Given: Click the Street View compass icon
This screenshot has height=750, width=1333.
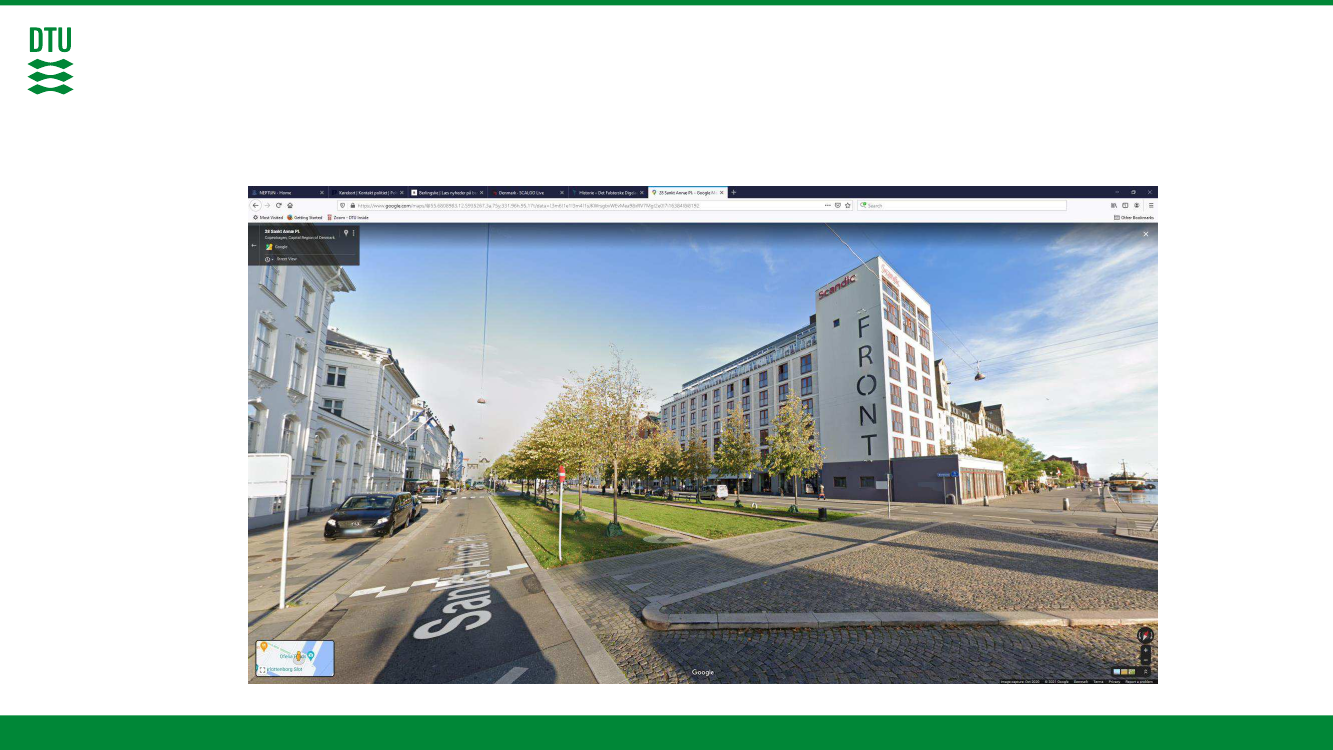Looking at the screenshot, I should [x=1146, y=634].
